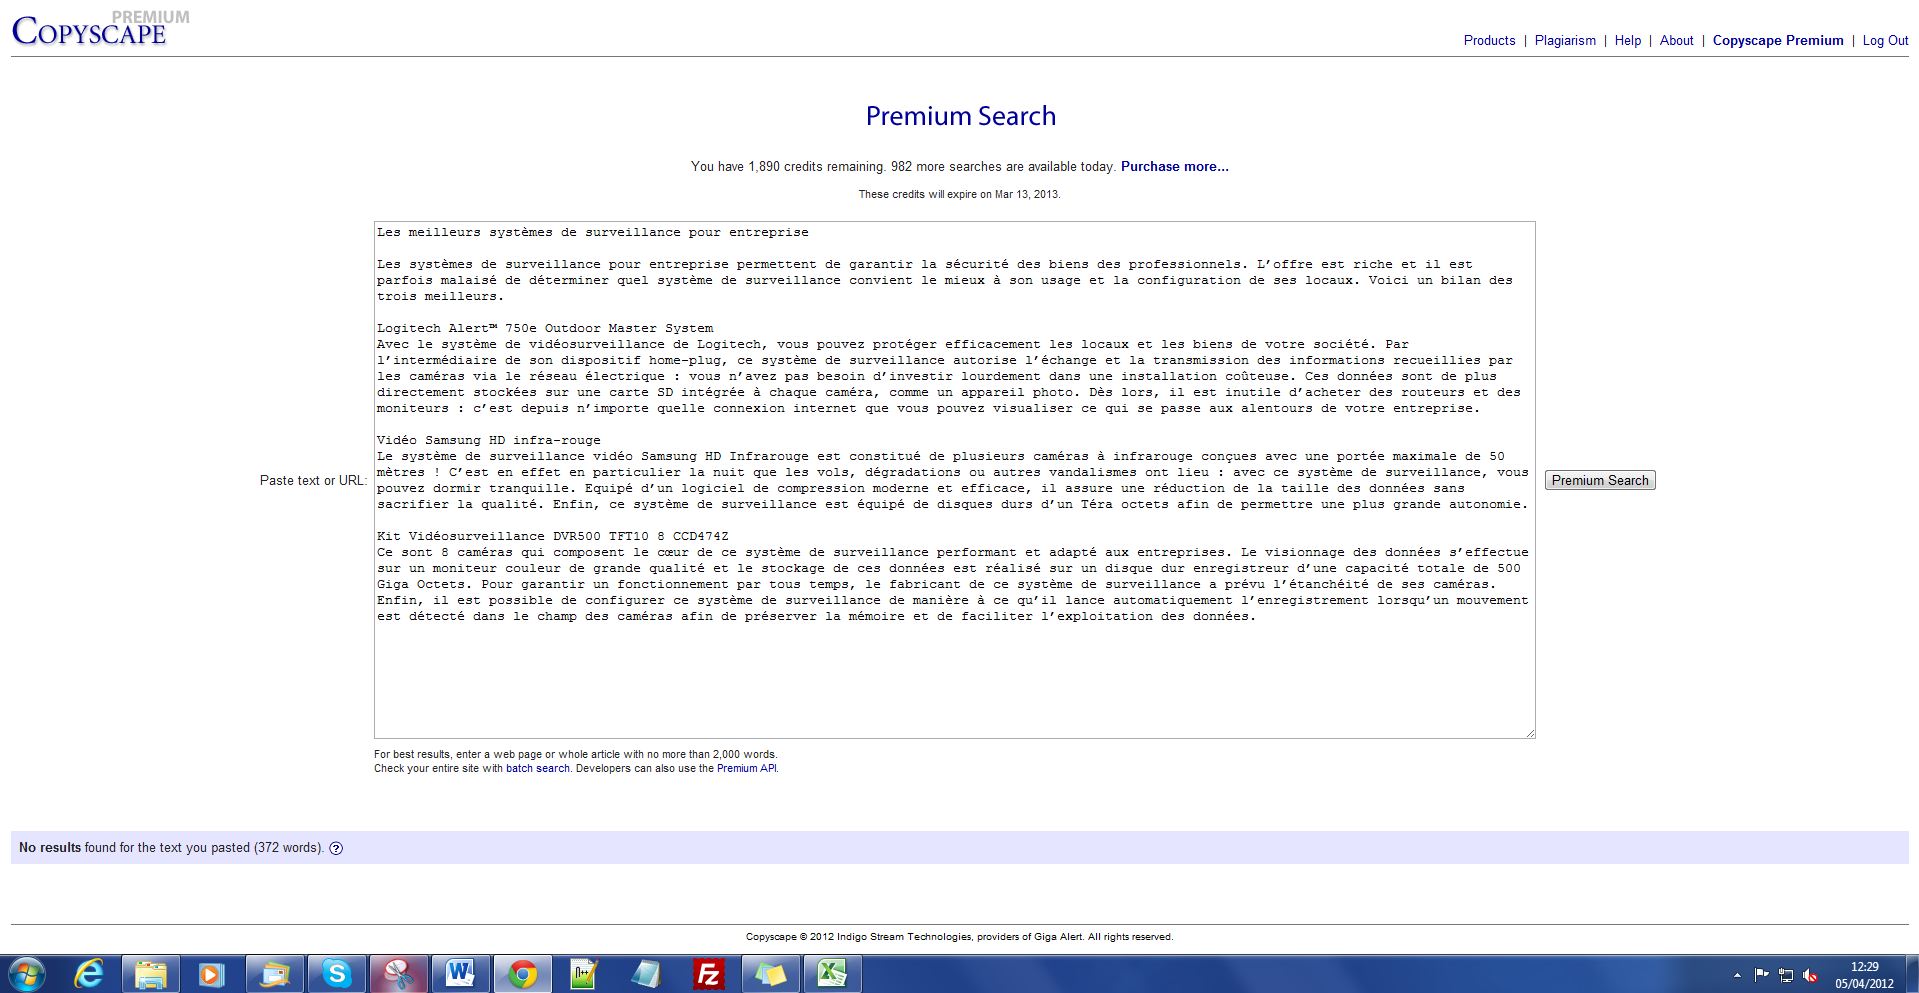The width and height of the screenshot is (1919, 993).
Task: Switch to Microsoft Word in taskbar
Action: click(x=460, y=973)
